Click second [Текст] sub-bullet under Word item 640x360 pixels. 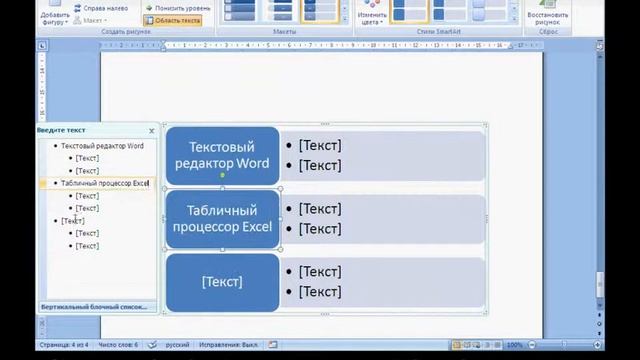click(87, 171)
